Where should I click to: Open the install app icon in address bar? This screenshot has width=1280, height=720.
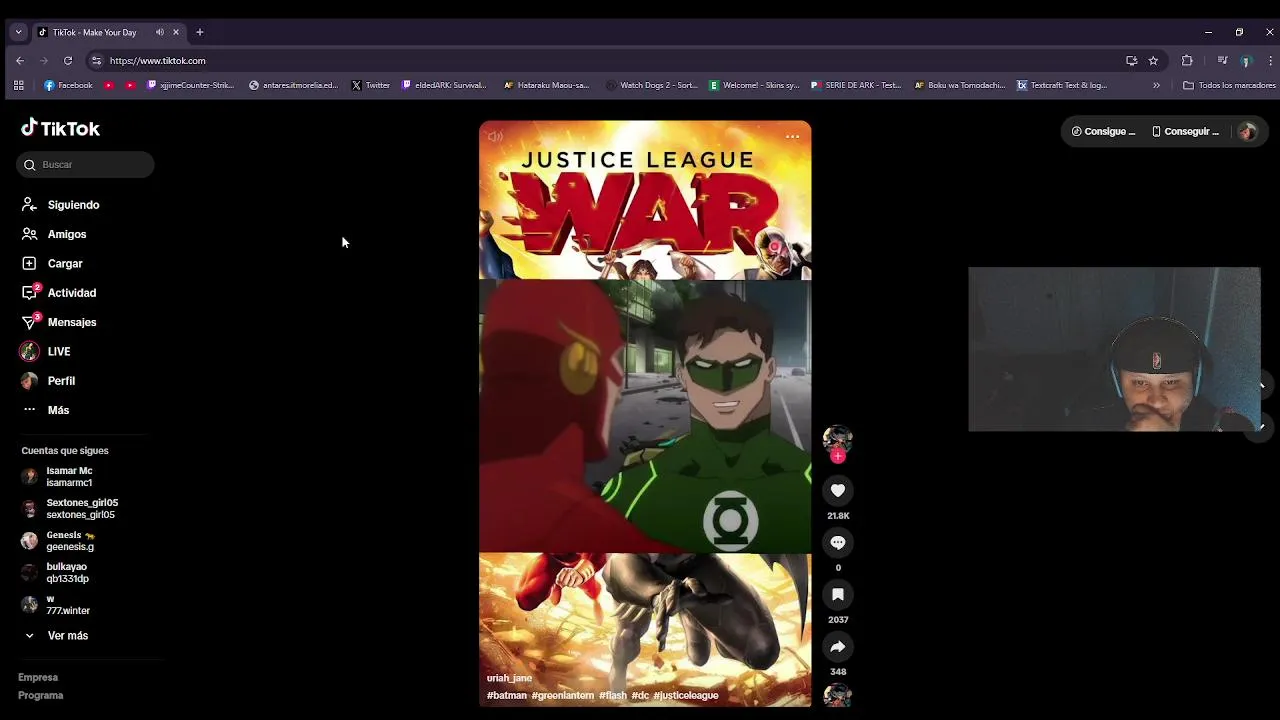1131,61
